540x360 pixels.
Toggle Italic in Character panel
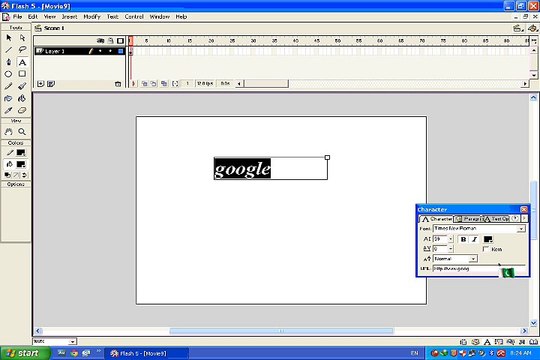coord(475,239)
